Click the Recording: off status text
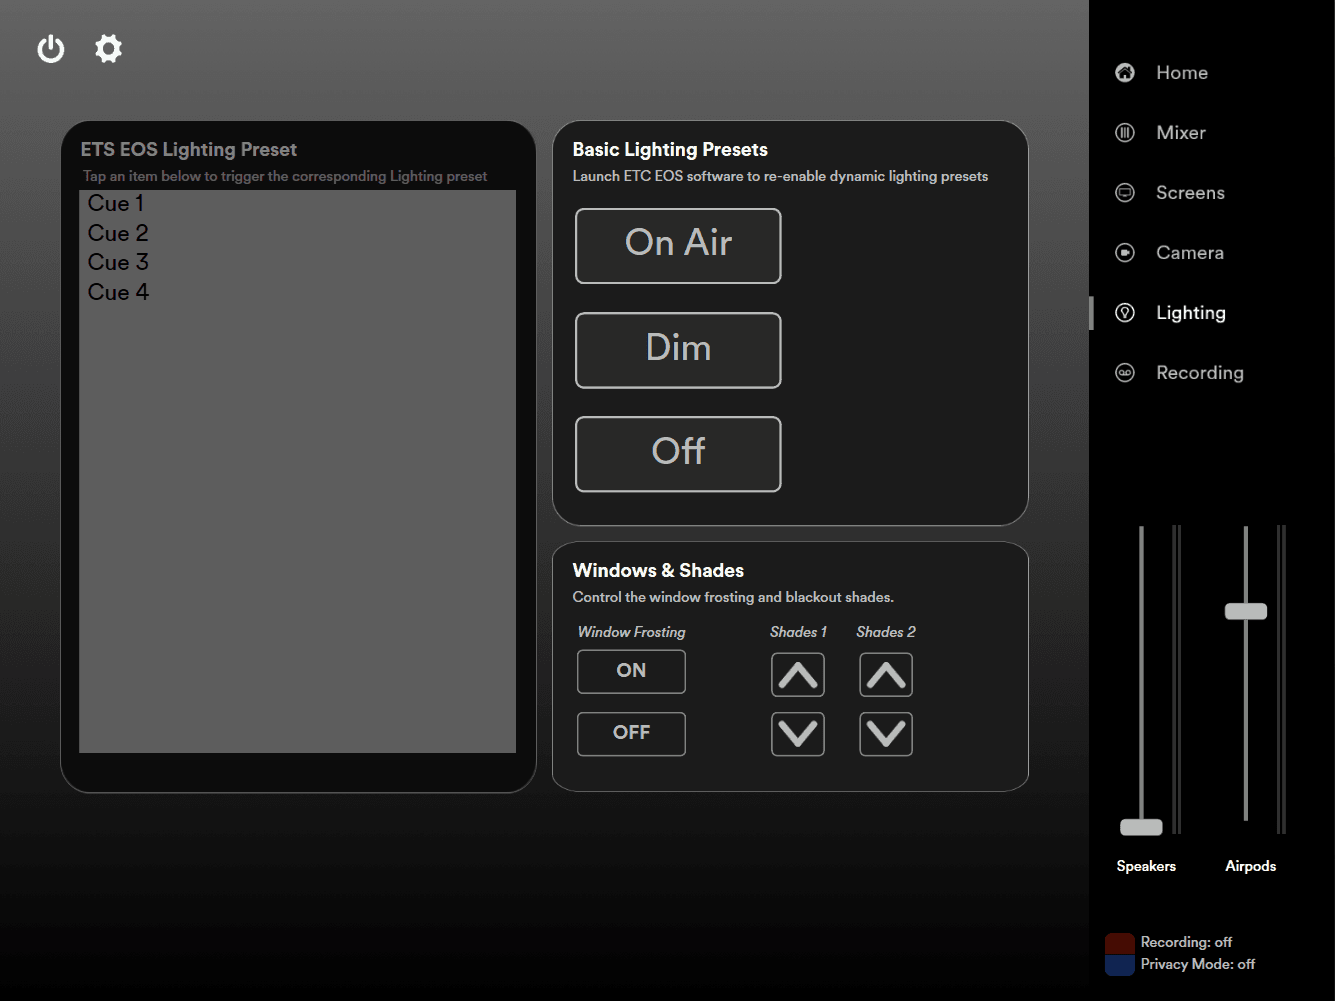1335x1001 pixels. [1186, 942]
